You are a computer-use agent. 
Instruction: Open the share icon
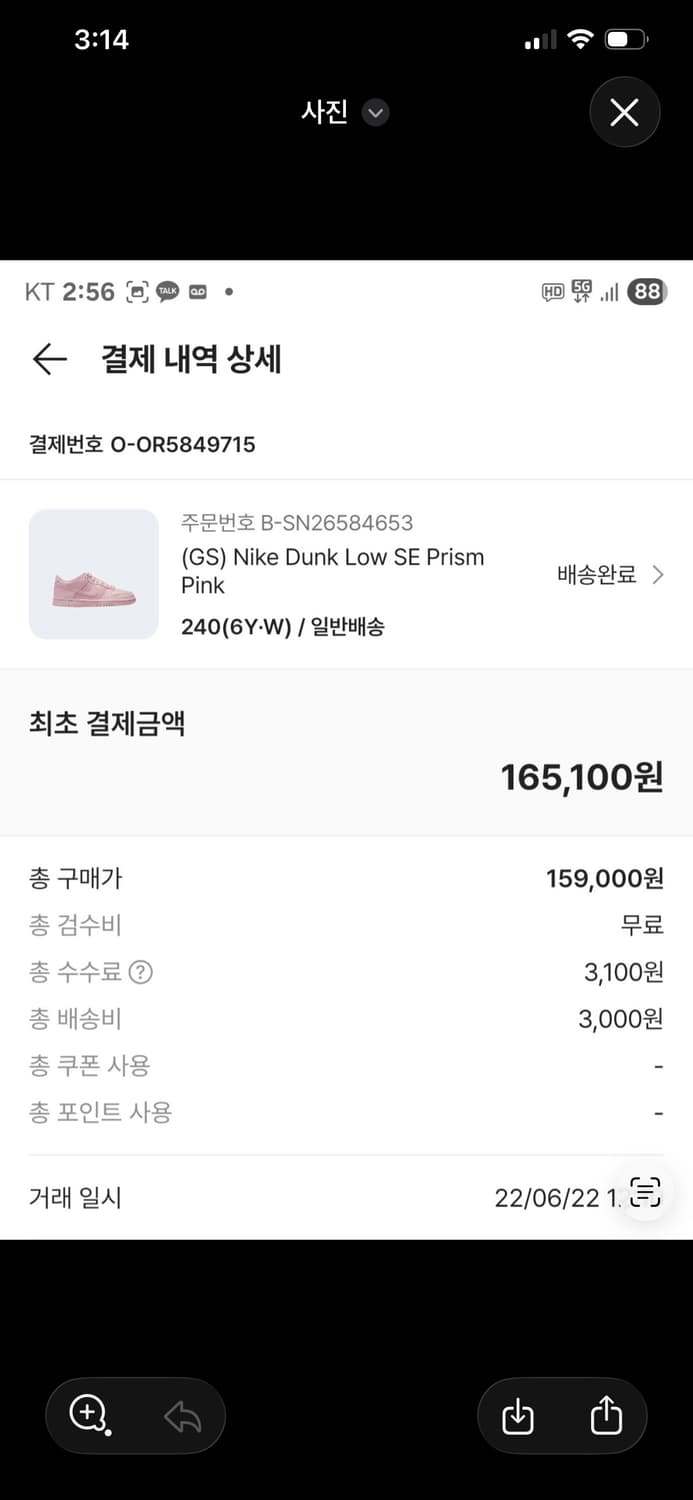[607, 1416]
